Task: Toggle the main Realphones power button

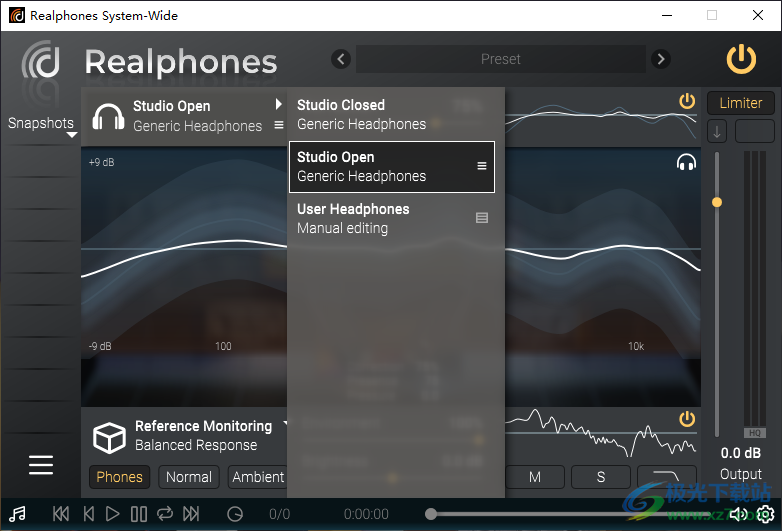Action: pos(741,59)
